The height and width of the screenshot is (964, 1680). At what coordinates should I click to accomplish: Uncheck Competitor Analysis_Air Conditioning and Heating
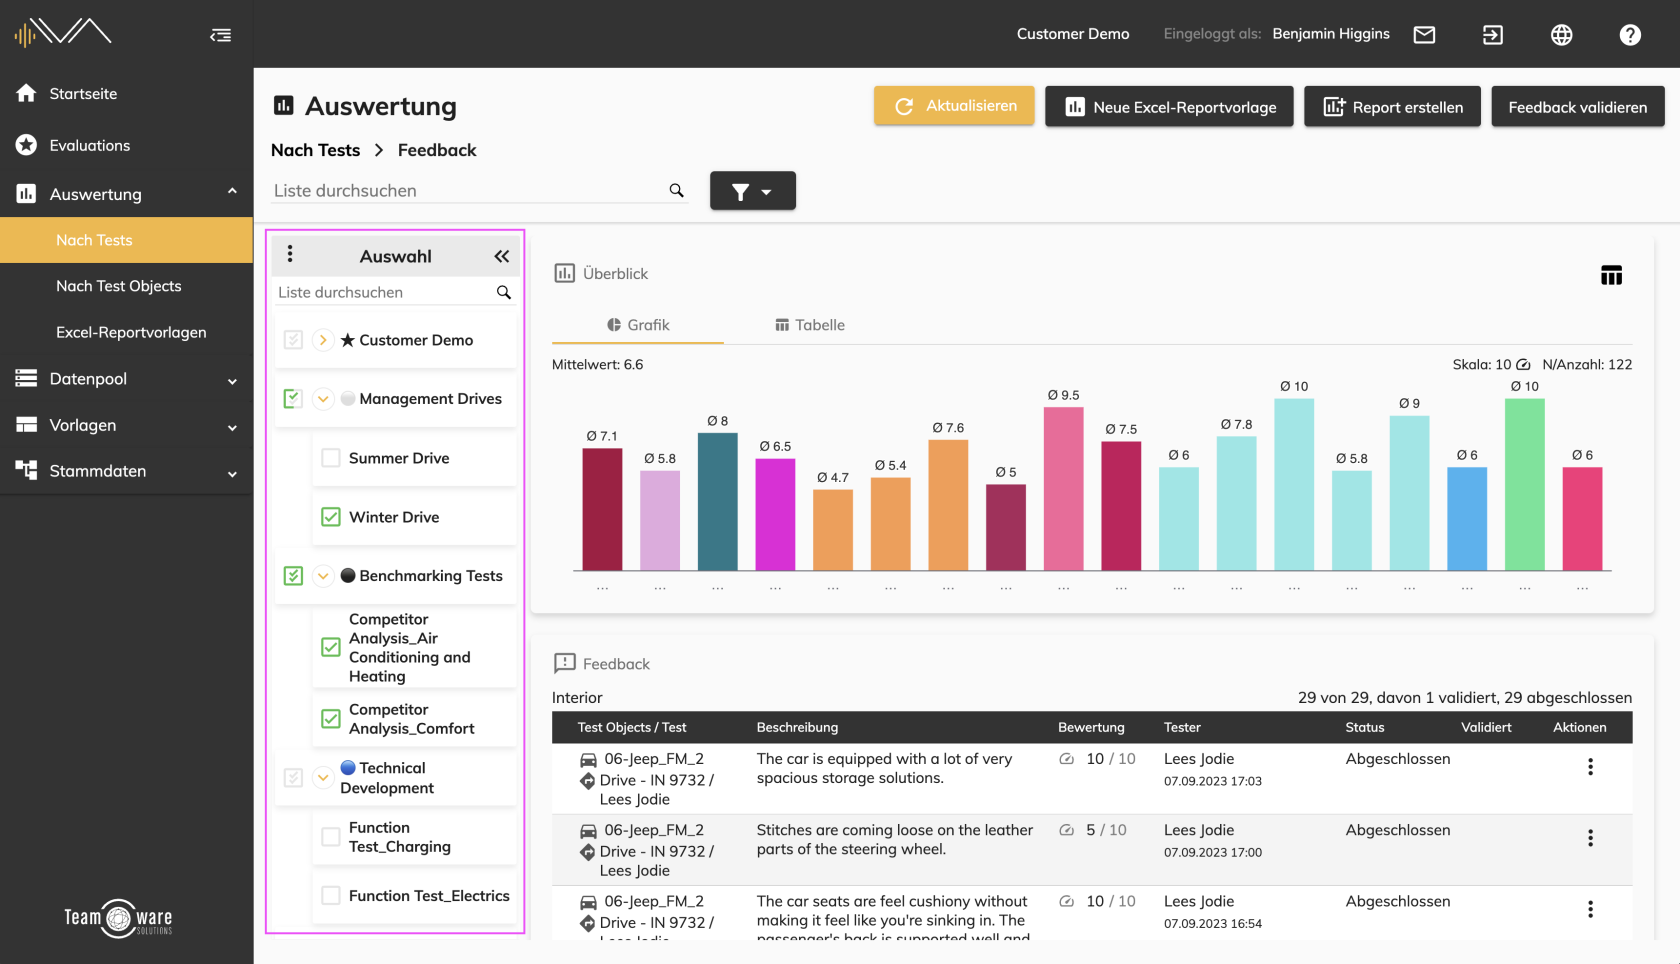(x=331, y=647)
